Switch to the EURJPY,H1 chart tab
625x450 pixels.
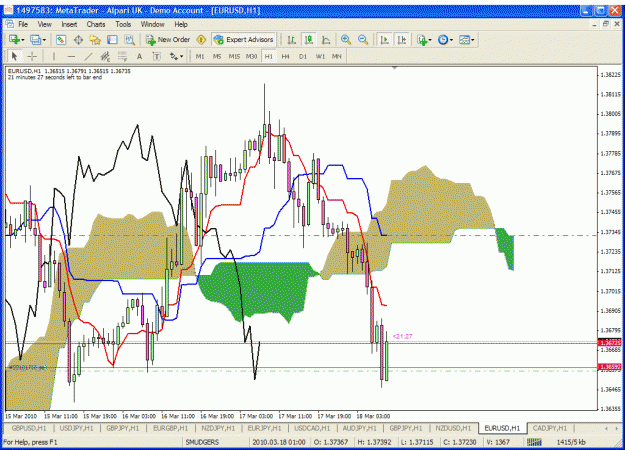tap(264, 428)
